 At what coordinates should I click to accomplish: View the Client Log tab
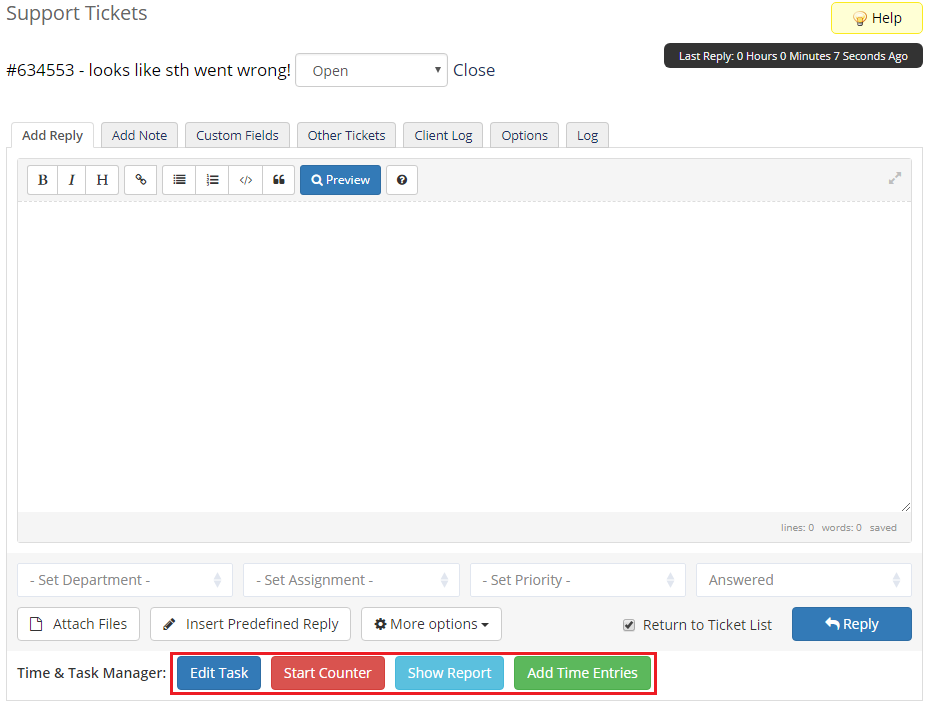pyautogui.click(x=444, y=135)
